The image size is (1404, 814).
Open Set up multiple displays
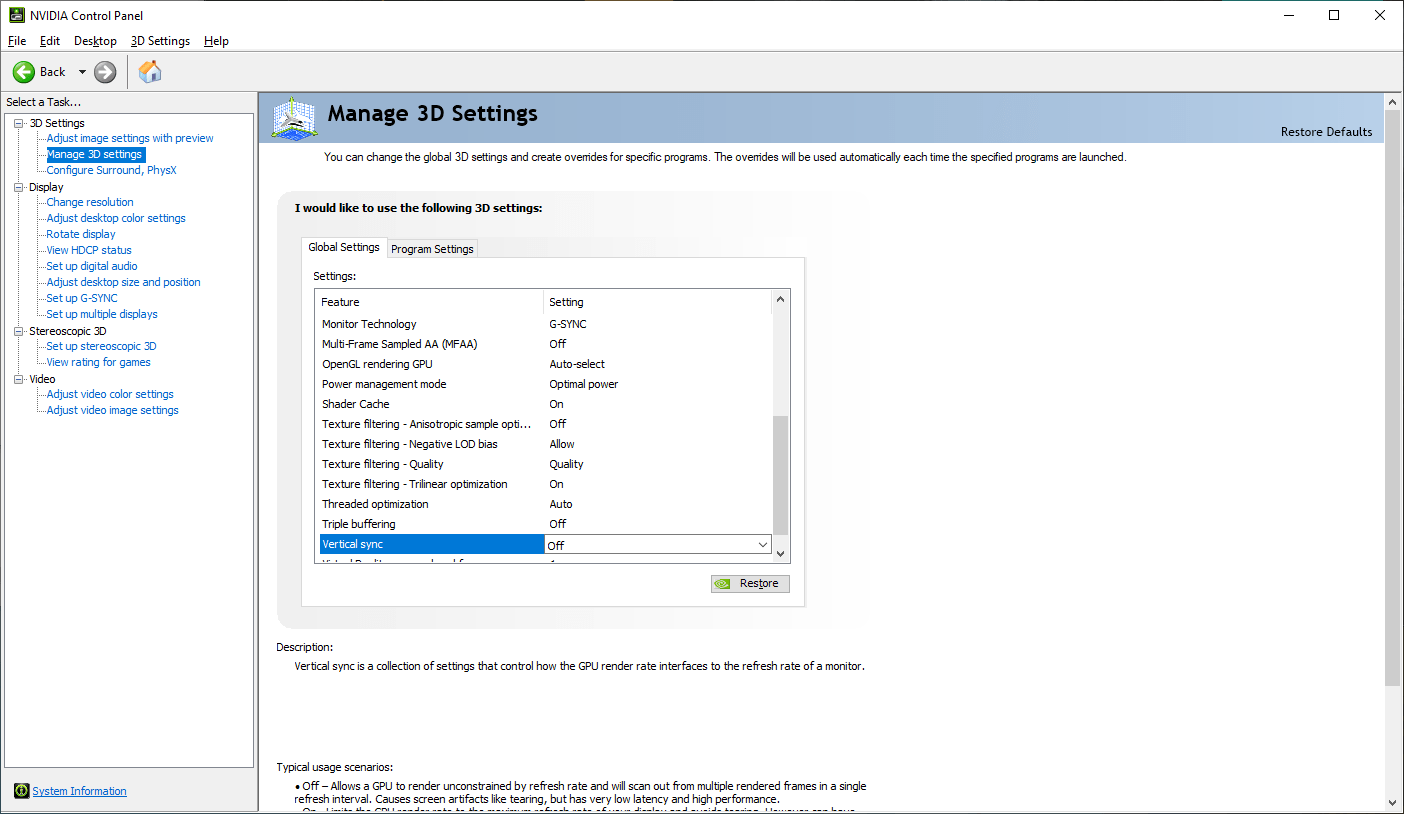click(102, 314)
